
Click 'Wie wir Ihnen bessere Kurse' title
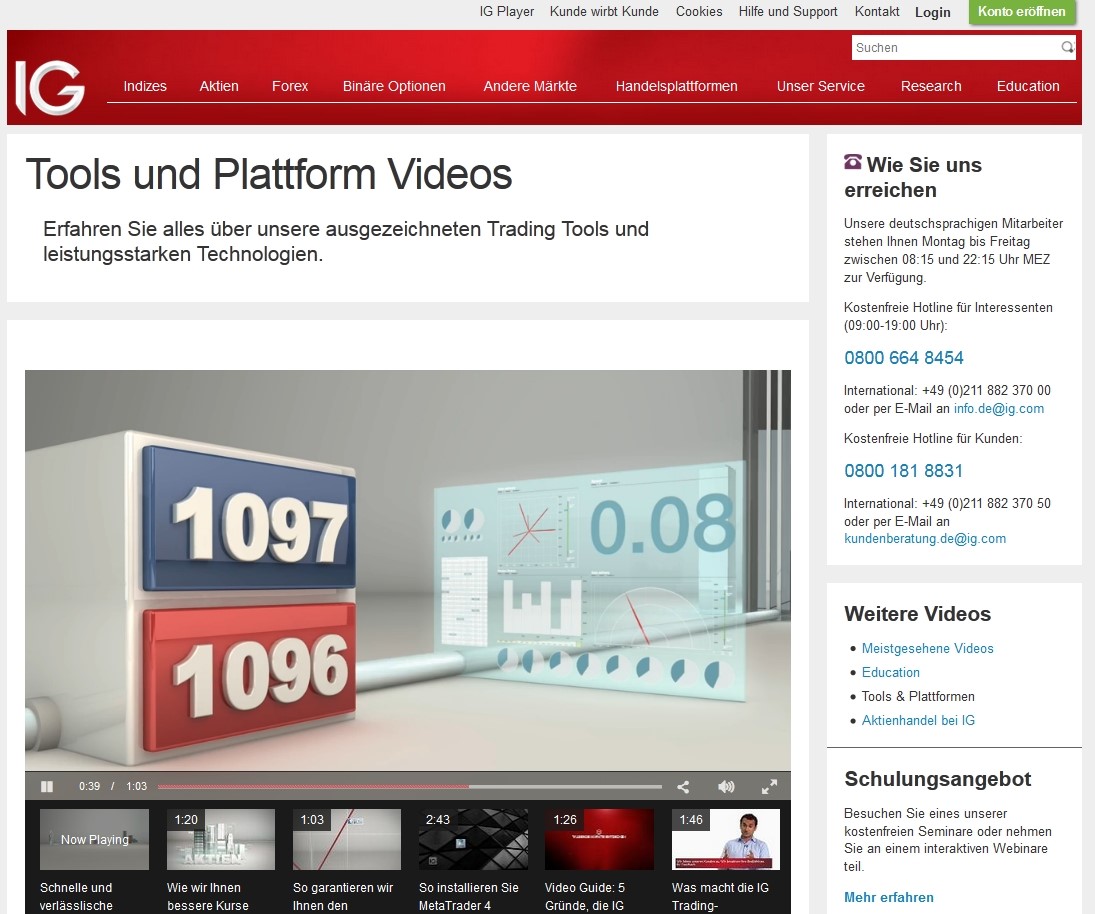(x=207, y=897)
